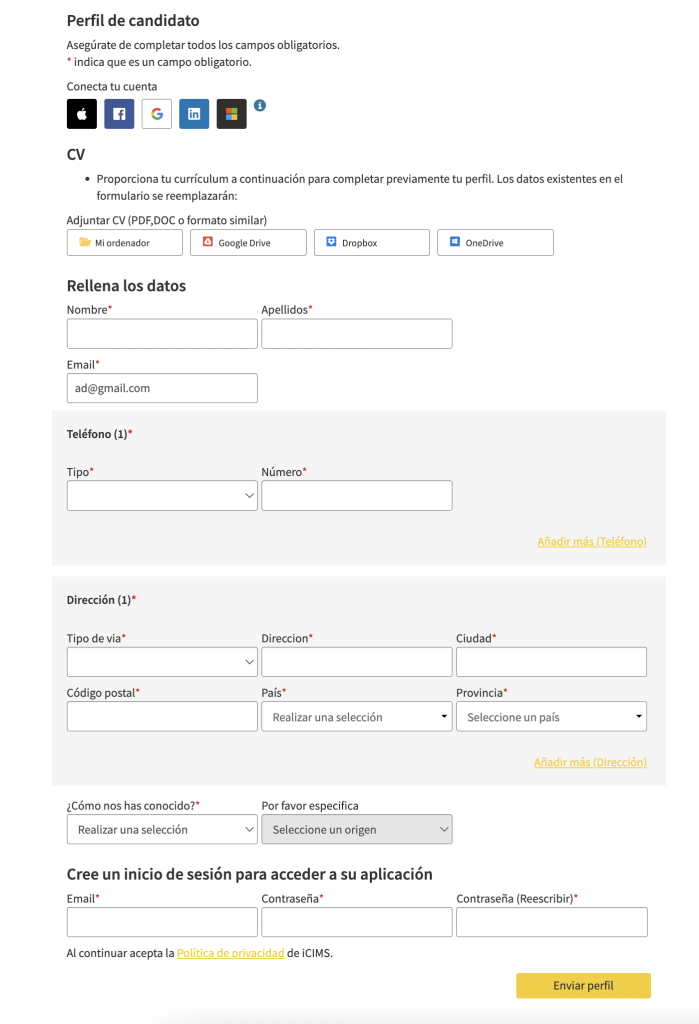This screenshot has width=699, height=1024.
Task: Open the Tipo de via dropdown
Action: point(161,661)
